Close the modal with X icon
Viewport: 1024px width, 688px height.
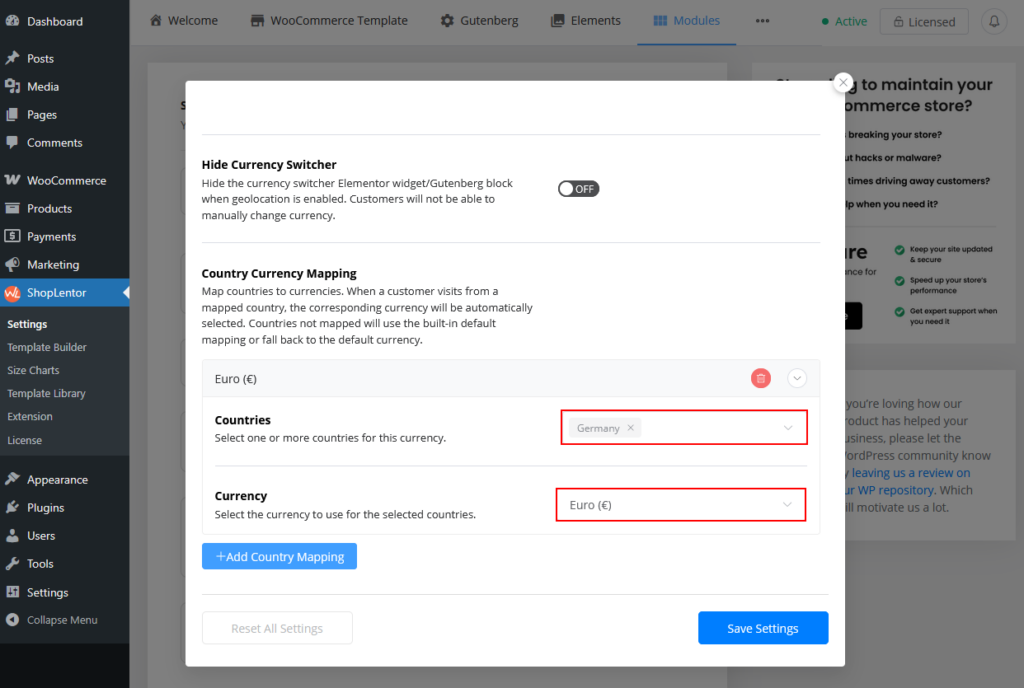pyautogui.click(x=843, y=82)
